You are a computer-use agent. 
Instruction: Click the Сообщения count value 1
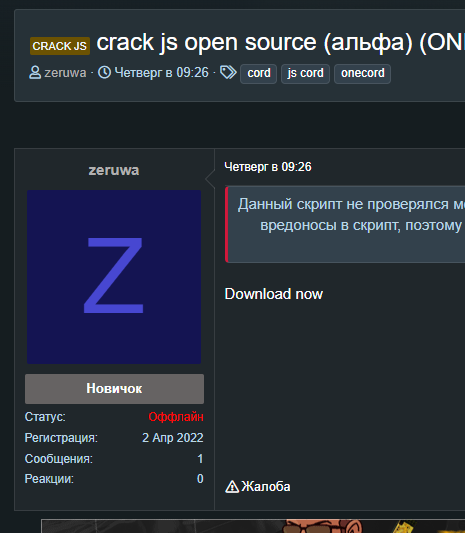pyautogui.click(x=200, y=459)
